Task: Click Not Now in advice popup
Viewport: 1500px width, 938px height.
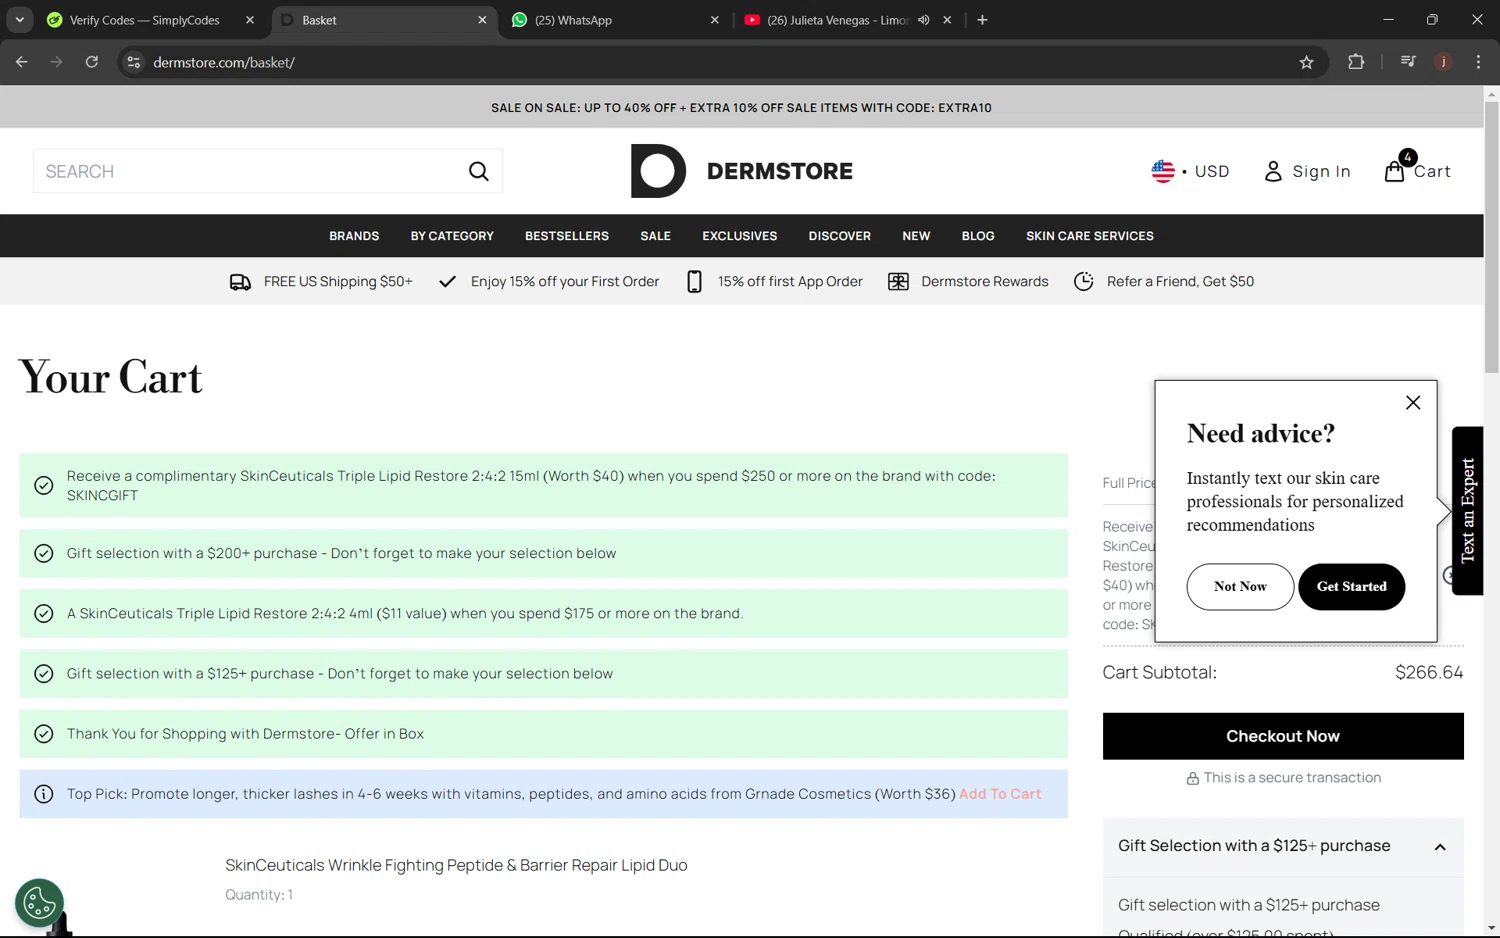Action: 1240,587
